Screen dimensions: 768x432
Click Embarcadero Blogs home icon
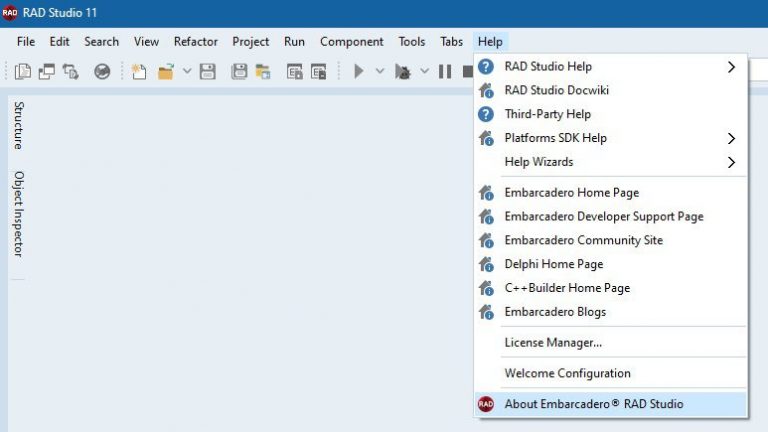486,312
